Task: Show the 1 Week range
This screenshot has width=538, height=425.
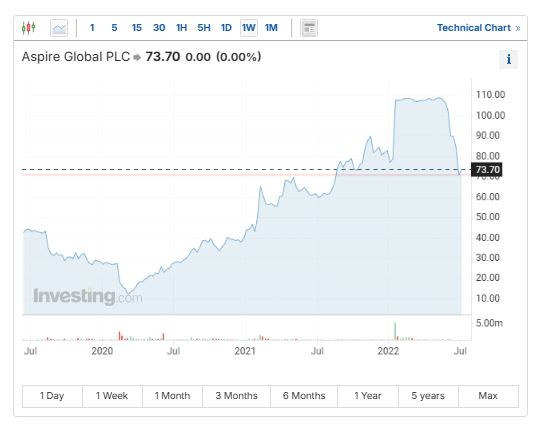Action: (112, 396)
